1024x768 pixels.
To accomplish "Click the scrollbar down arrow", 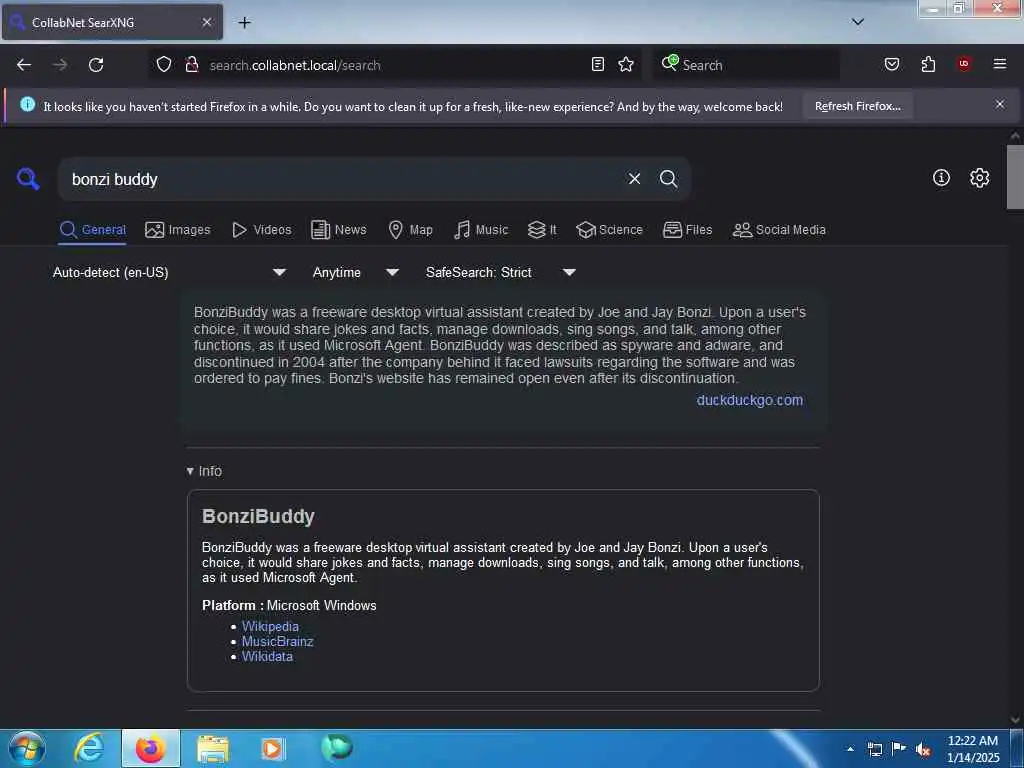I will [x=1015, y=720].
